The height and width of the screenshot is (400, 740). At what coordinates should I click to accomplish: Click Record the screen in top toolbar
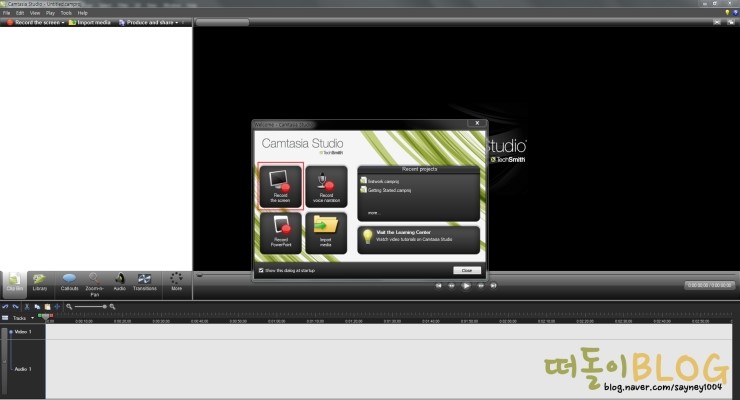pyautogui.click(x=33, y=22)
